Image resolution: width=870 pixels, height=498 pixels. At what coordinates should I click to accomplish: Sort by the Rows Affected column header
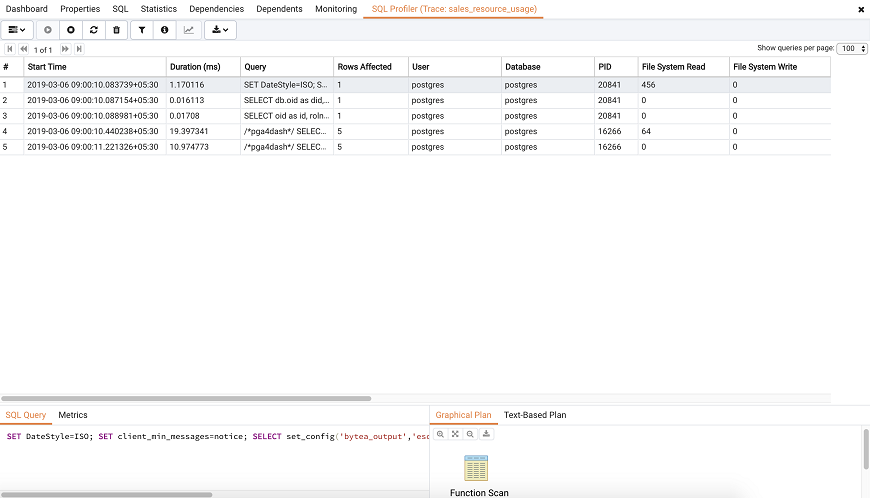click(x=371, y=67)
